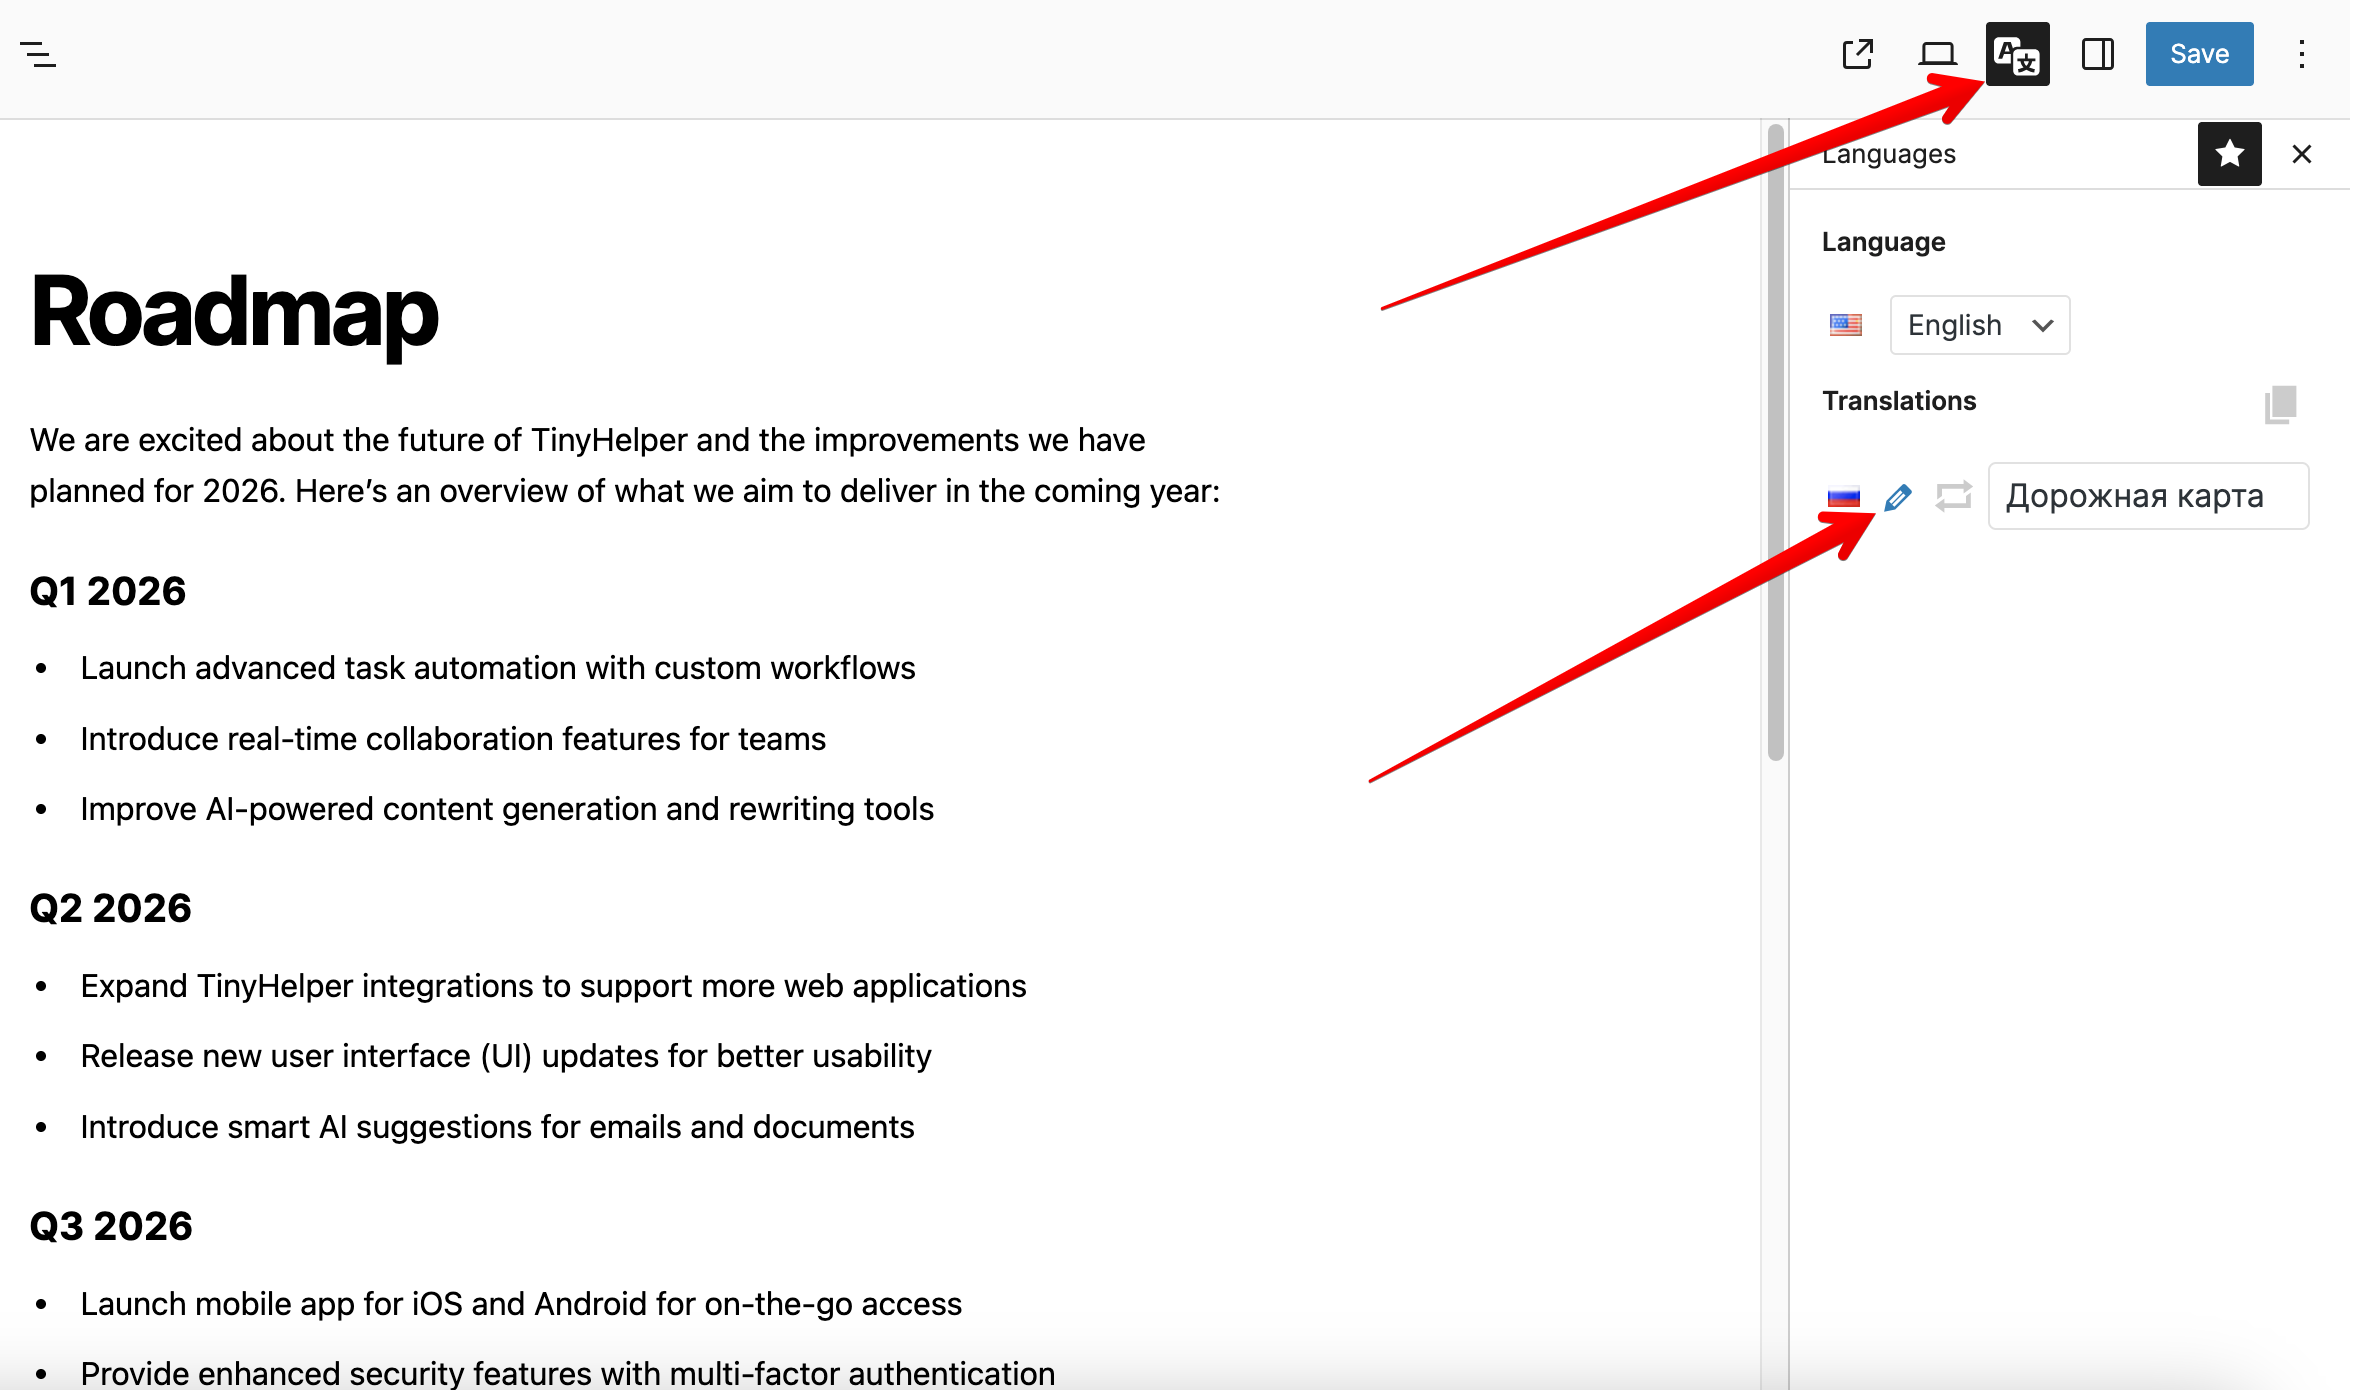2356x1390 pixels.
Task: Click the dropdown chevron next to English
Action: [2043, 325]
